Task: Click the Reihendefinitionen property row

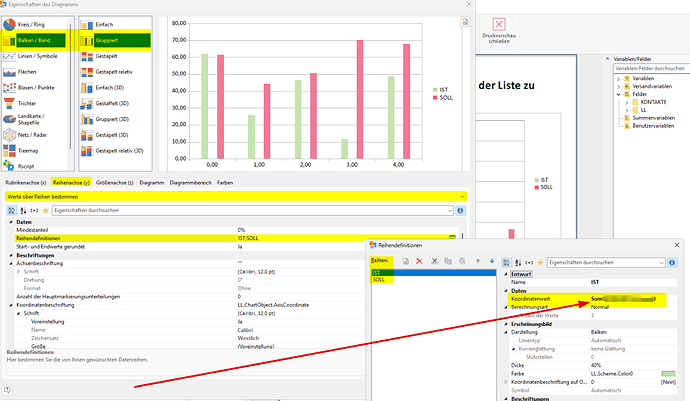Action: tap(235, 238)
